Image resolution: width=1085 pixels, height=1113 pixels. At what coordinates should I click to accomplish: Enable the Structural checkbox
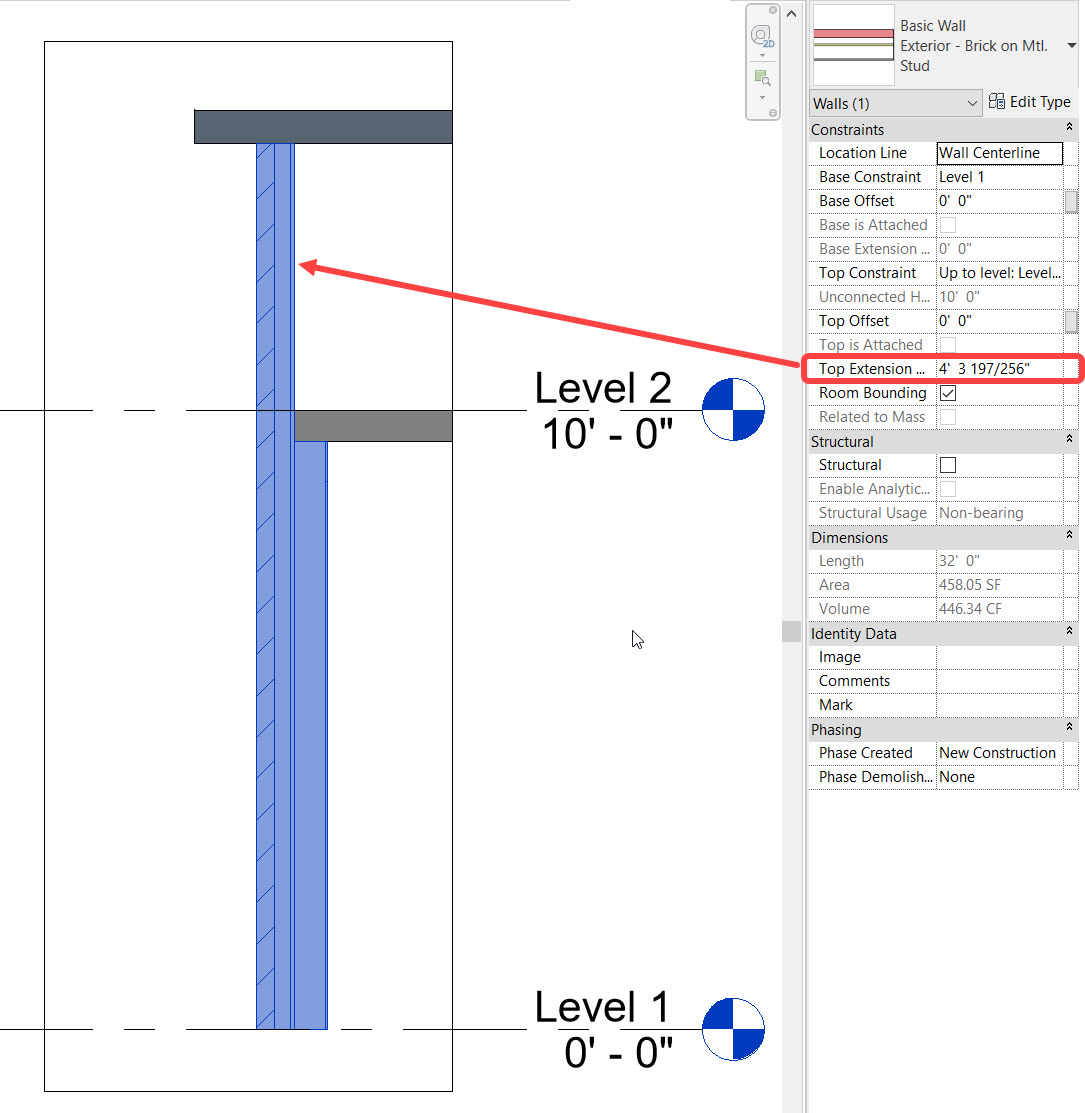tap(947, 464)
